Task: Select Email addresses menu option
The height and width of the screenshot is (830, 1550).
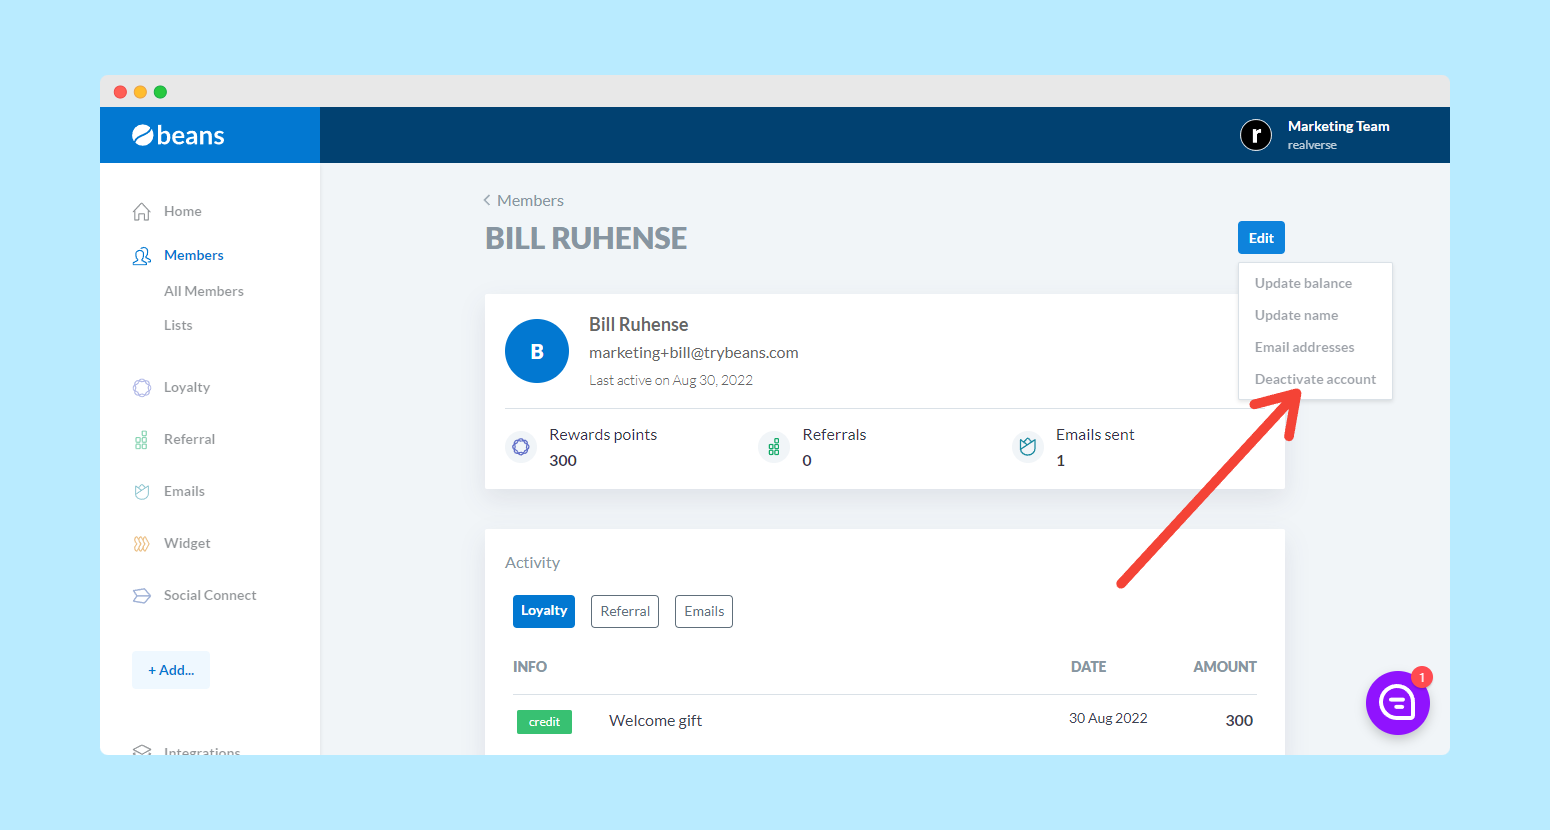Action: (x=1304, y=347)
